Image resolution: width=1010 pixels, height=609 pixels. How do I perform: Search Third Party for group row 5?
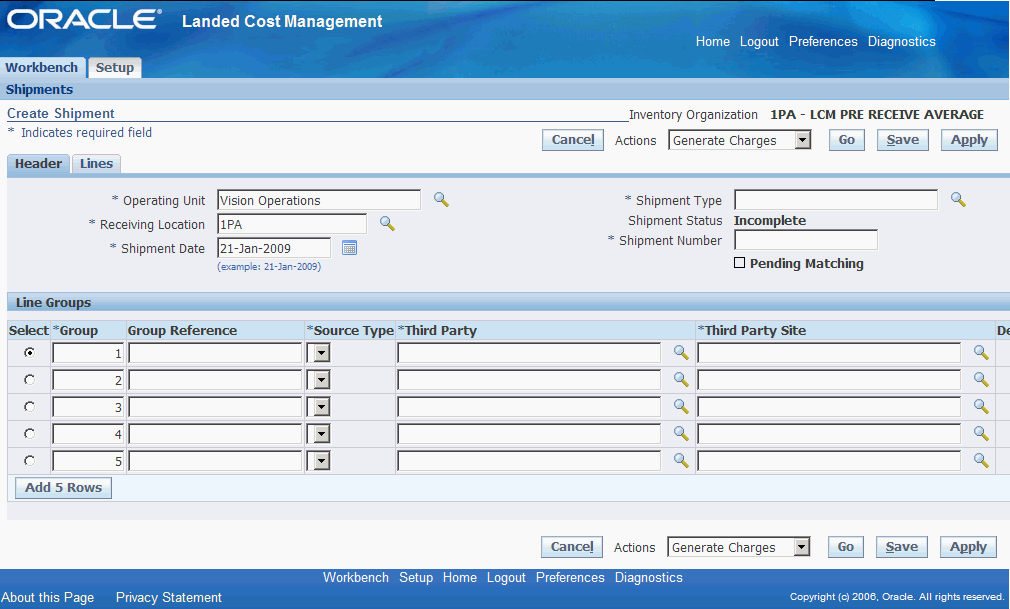pyautogui.click(x=681, y=461)
